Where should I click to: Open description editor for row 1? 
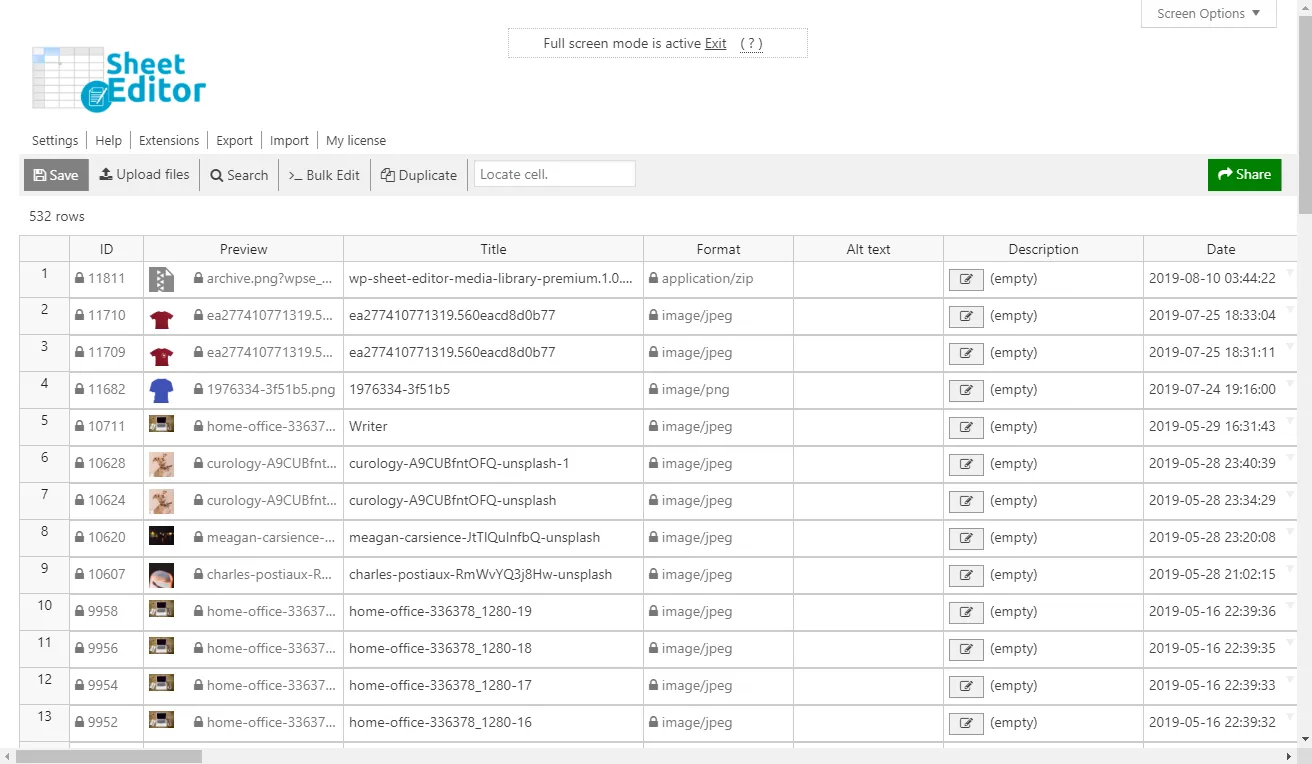(965, 280)
